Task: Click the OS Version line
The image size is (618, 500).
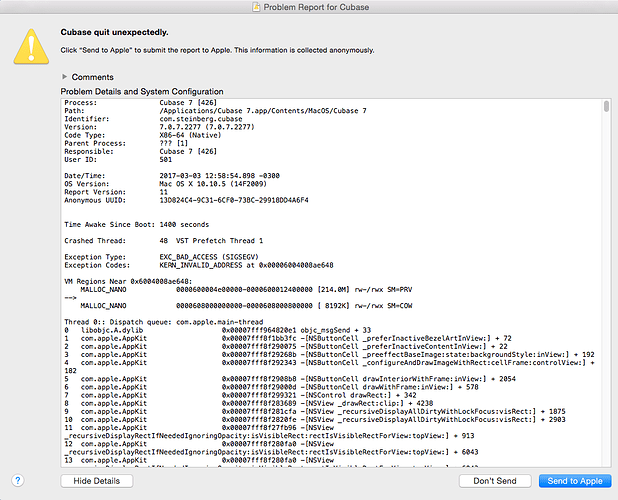Action: (x=166, y=184)
